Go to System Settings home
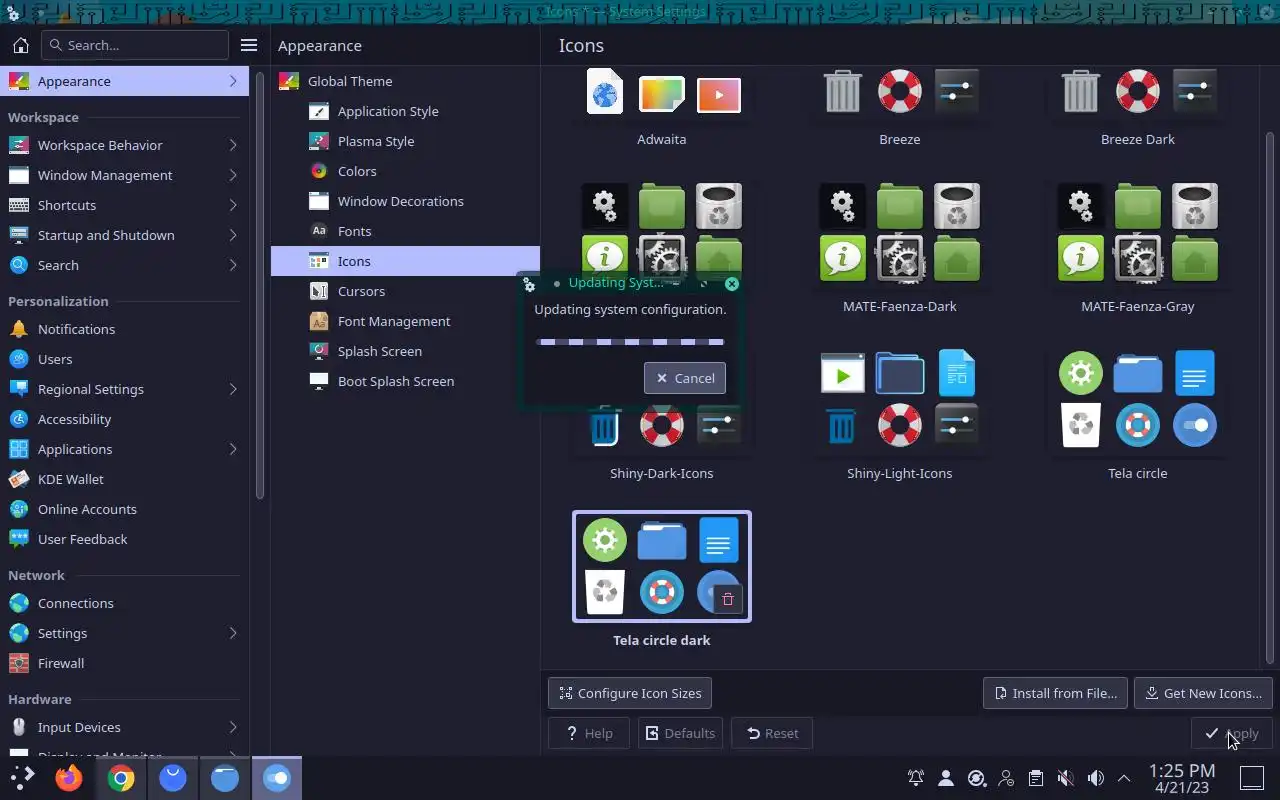Viewport: 1280px width, 800px height. click(20, 45)
